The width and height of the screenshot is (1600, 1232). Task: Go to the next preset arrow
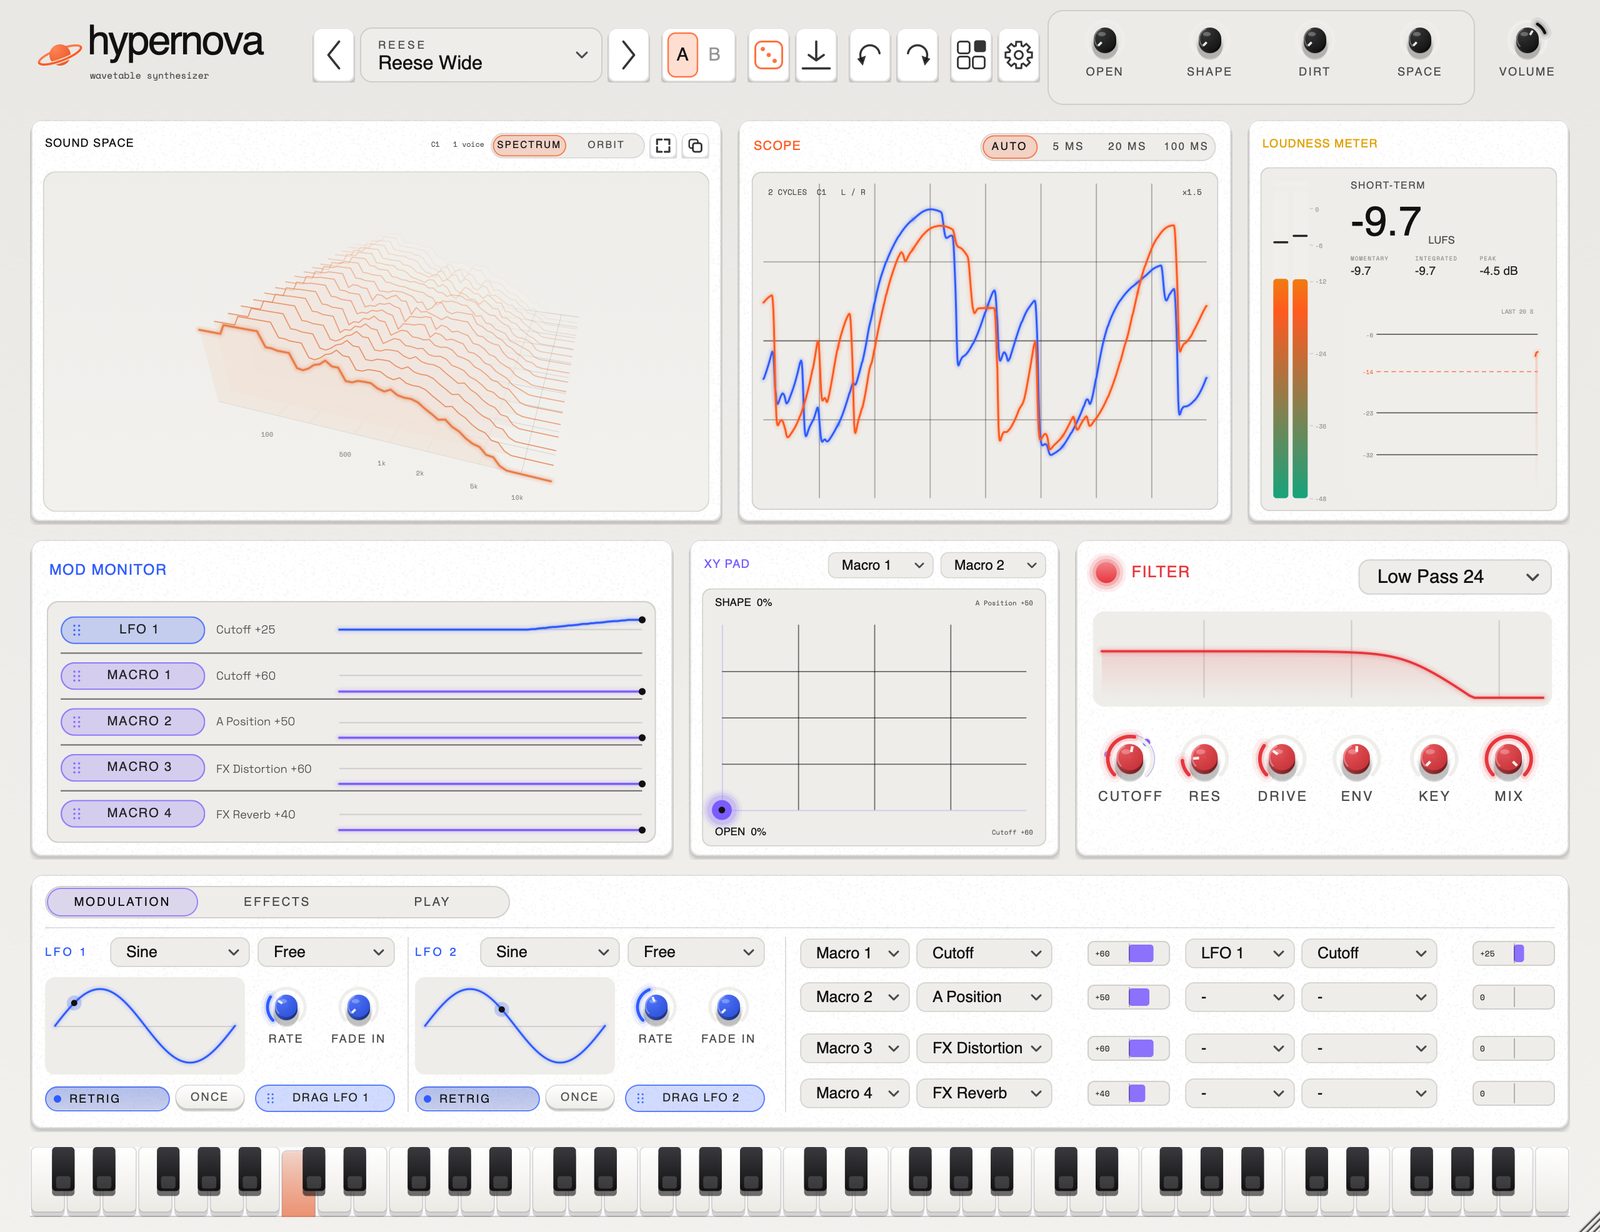point(628,55)
